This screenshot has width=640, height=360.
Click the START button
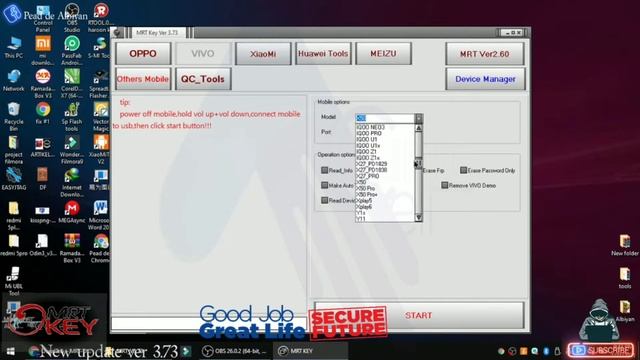tap(419, 315)
